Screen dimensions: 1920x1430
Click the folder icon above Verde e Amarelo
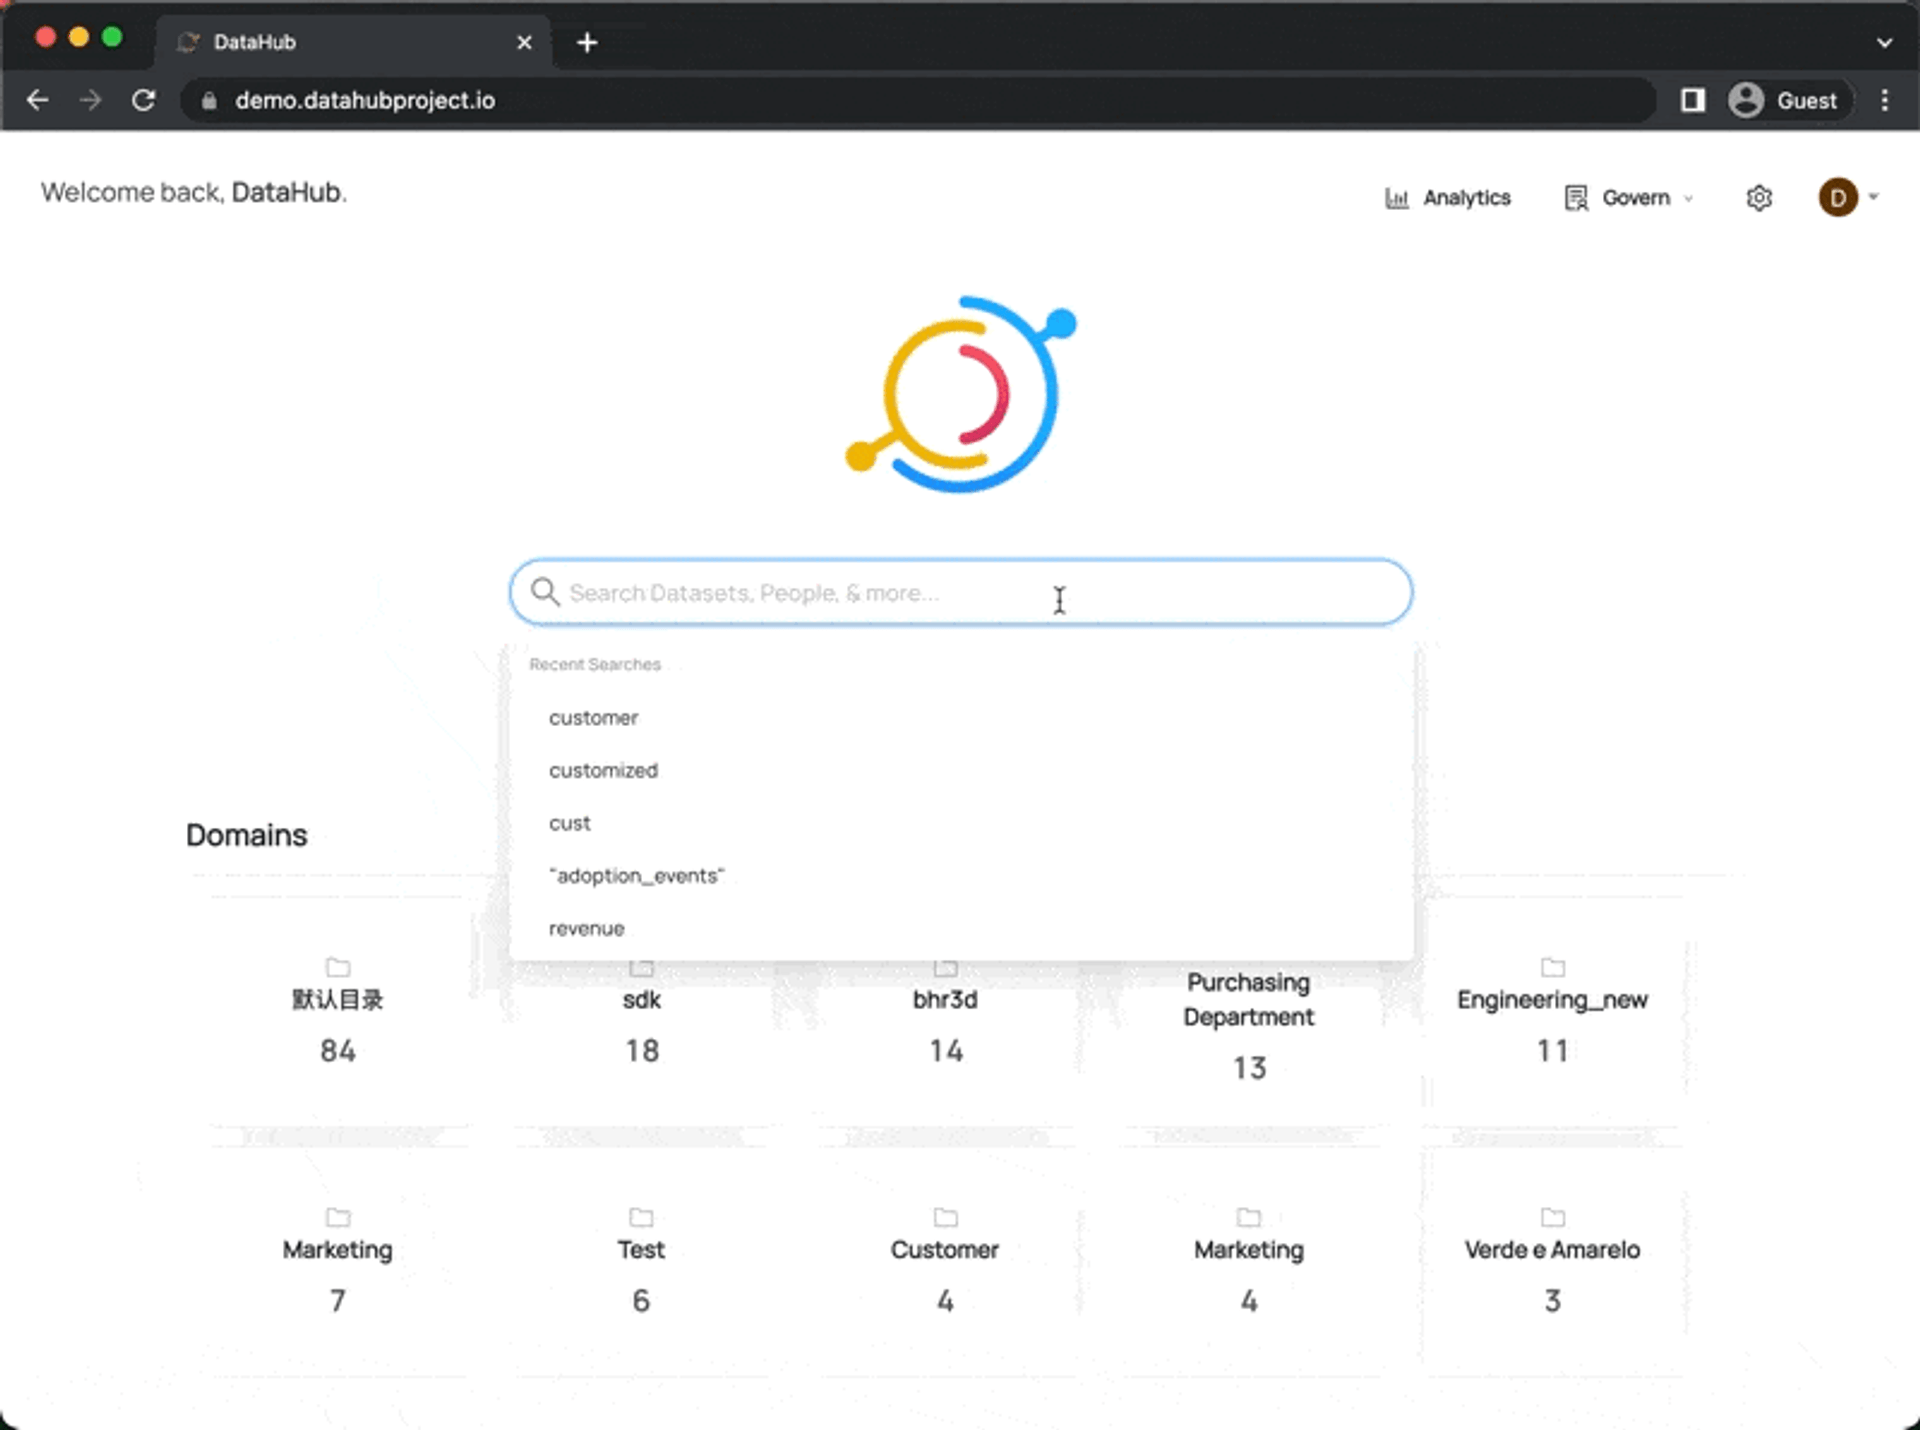tap(1552, 1217)
